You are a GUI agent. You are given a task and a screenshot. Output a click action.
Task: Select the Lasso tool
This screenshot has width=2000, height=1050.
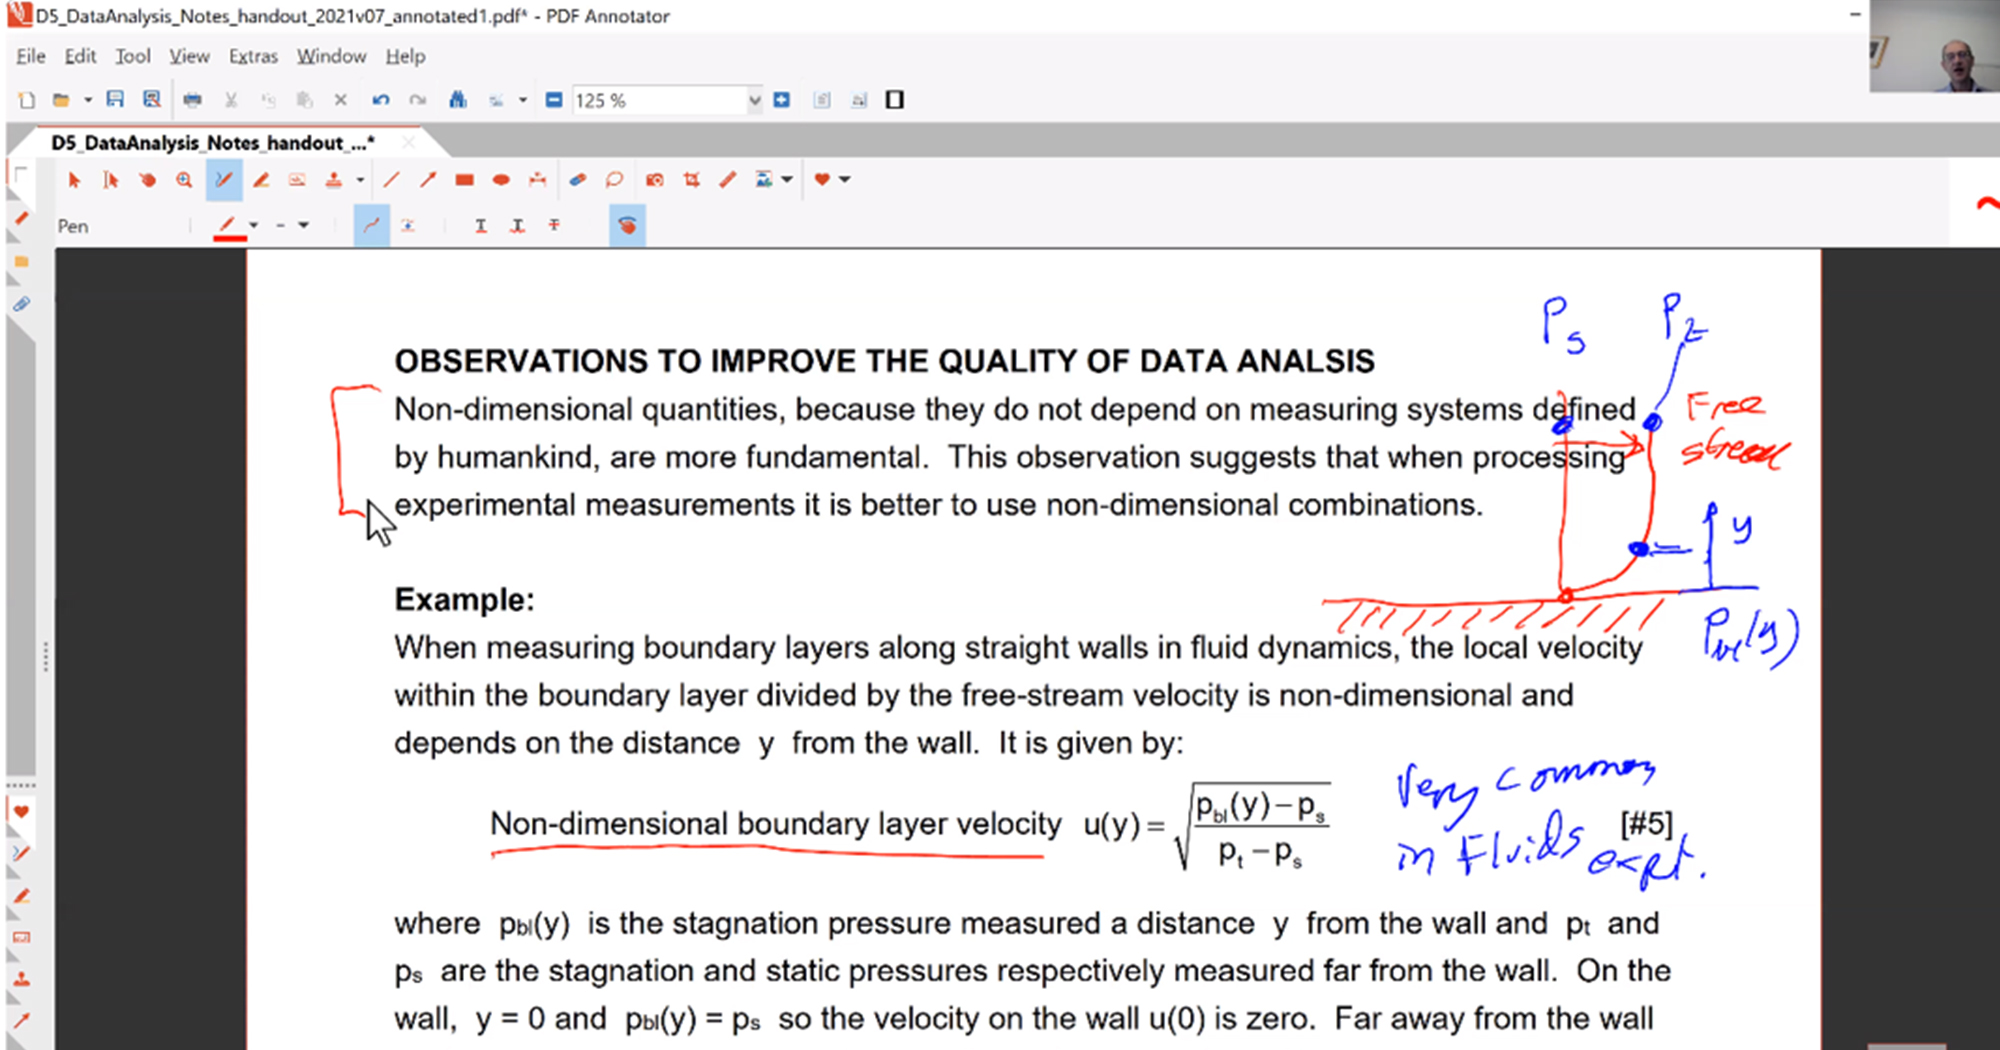(614, 180)
